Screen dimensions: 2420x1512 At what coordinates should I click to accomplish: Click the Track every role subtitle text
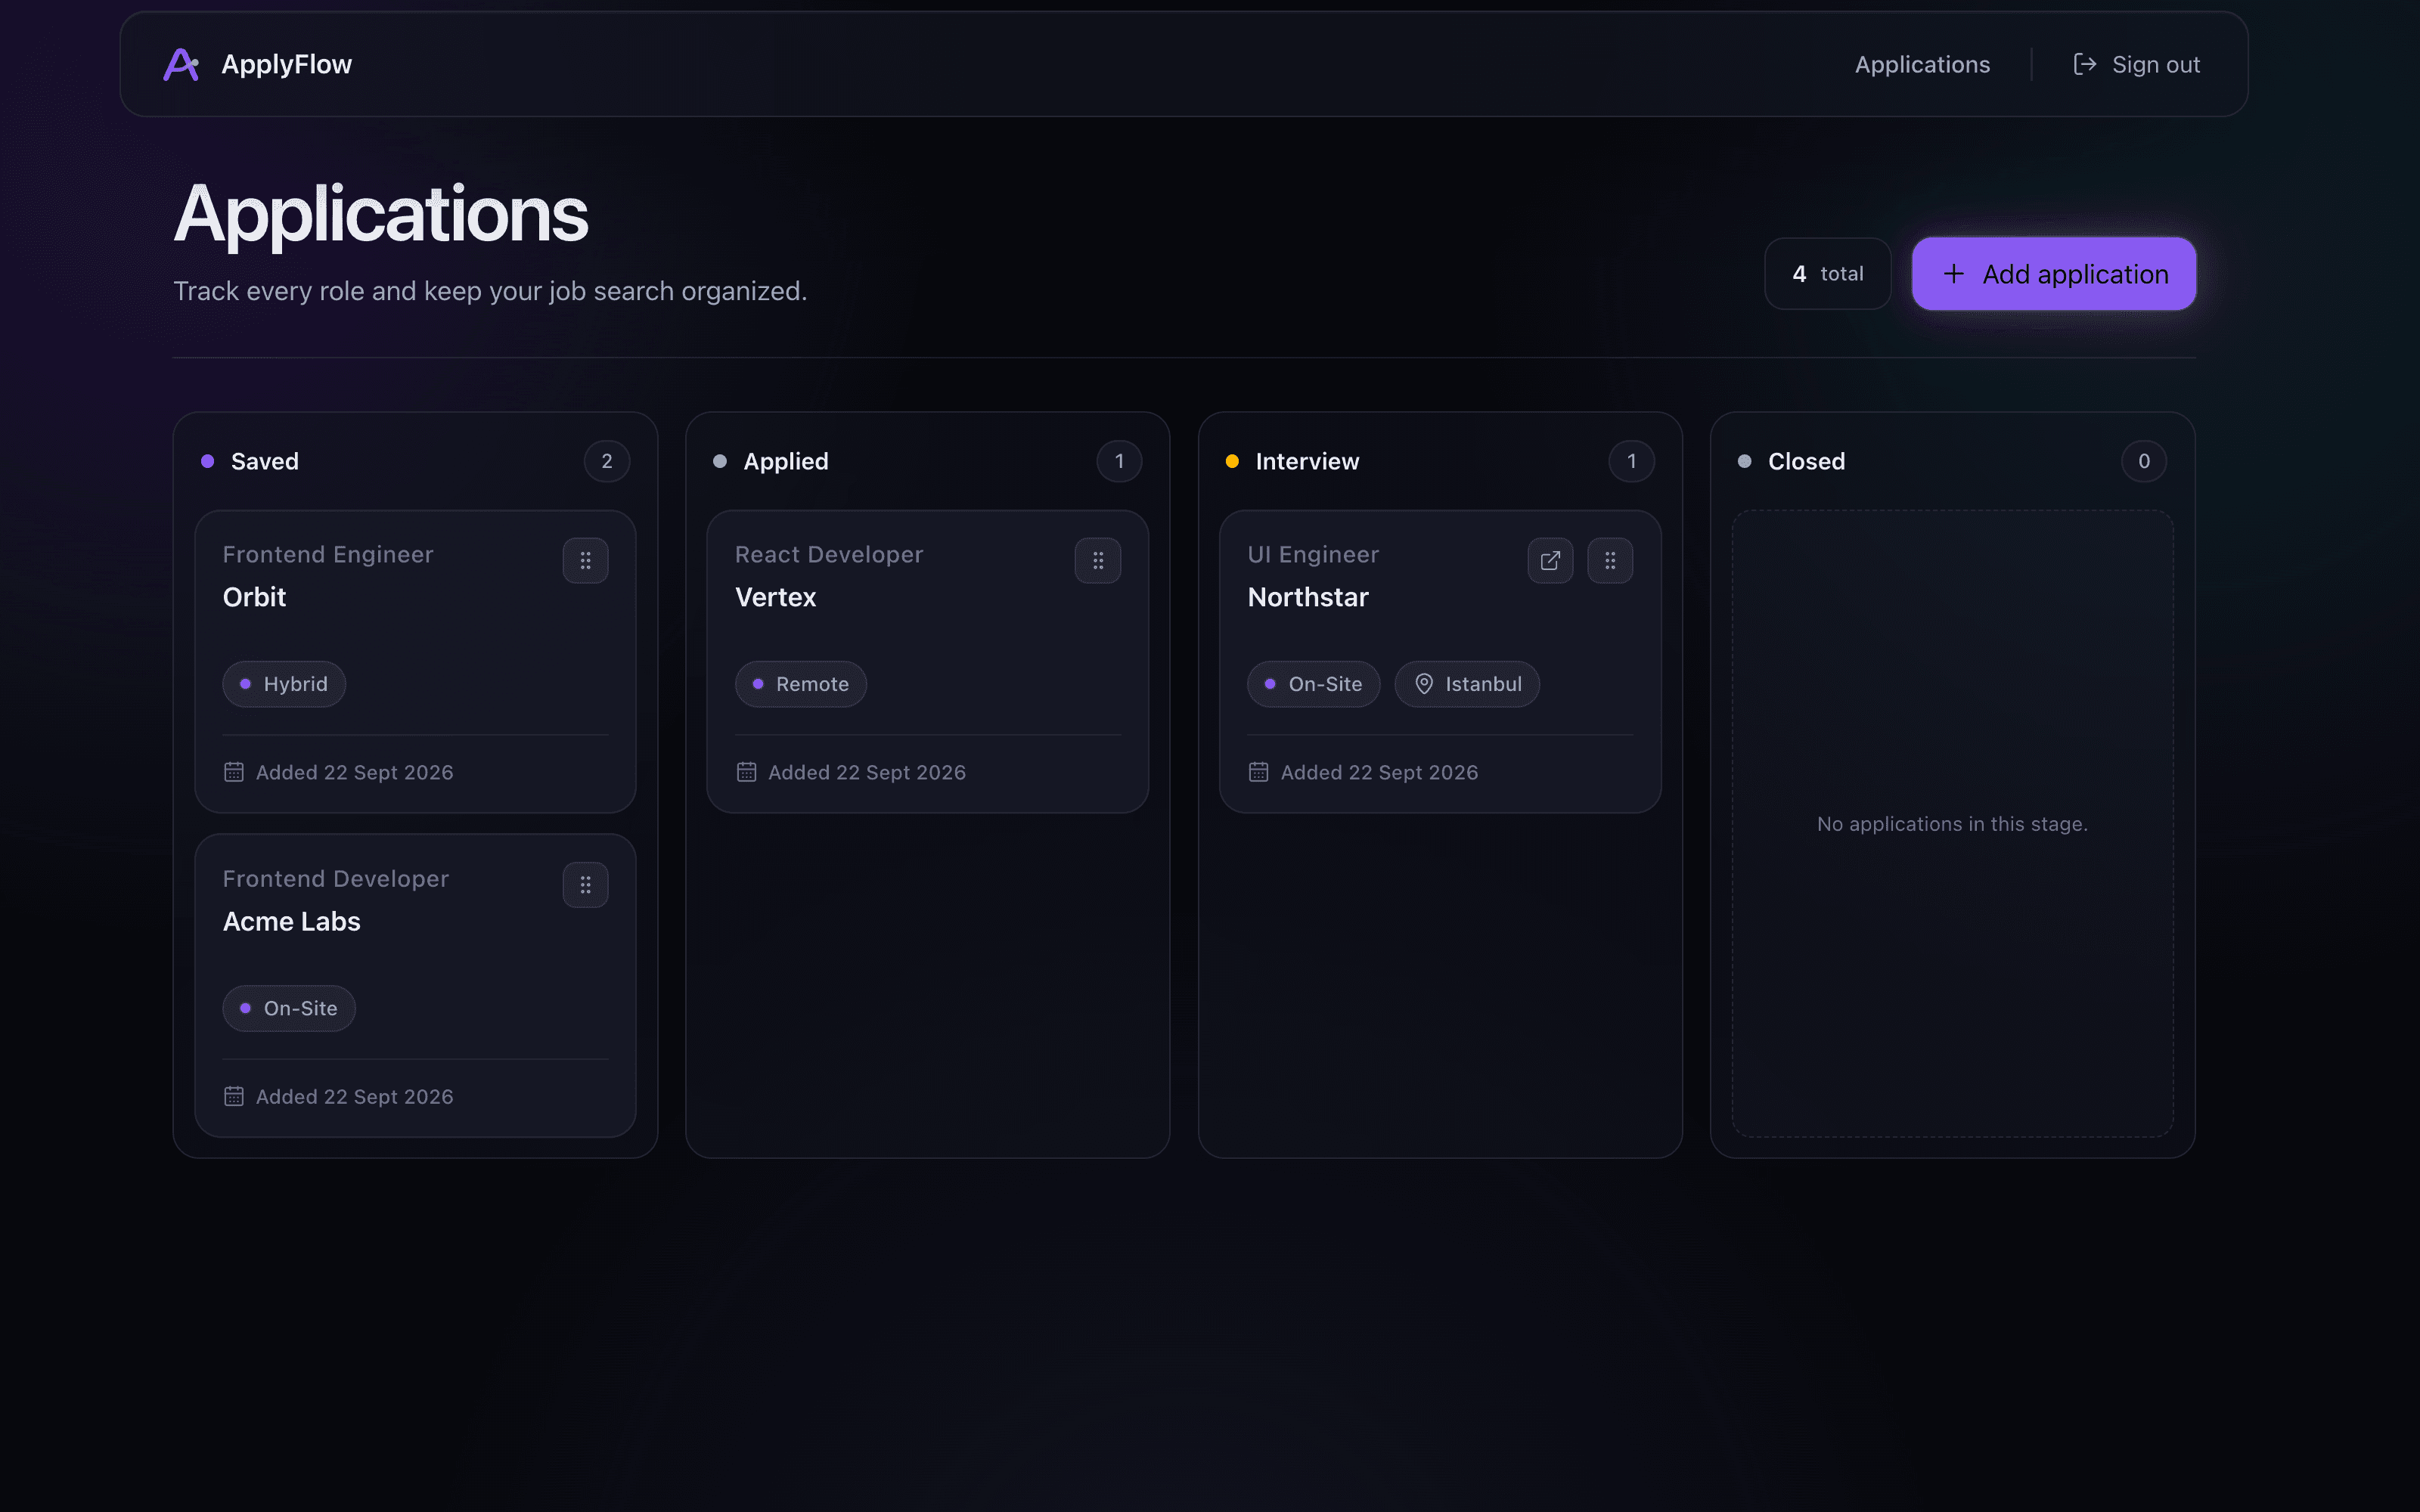click(490, 291)
